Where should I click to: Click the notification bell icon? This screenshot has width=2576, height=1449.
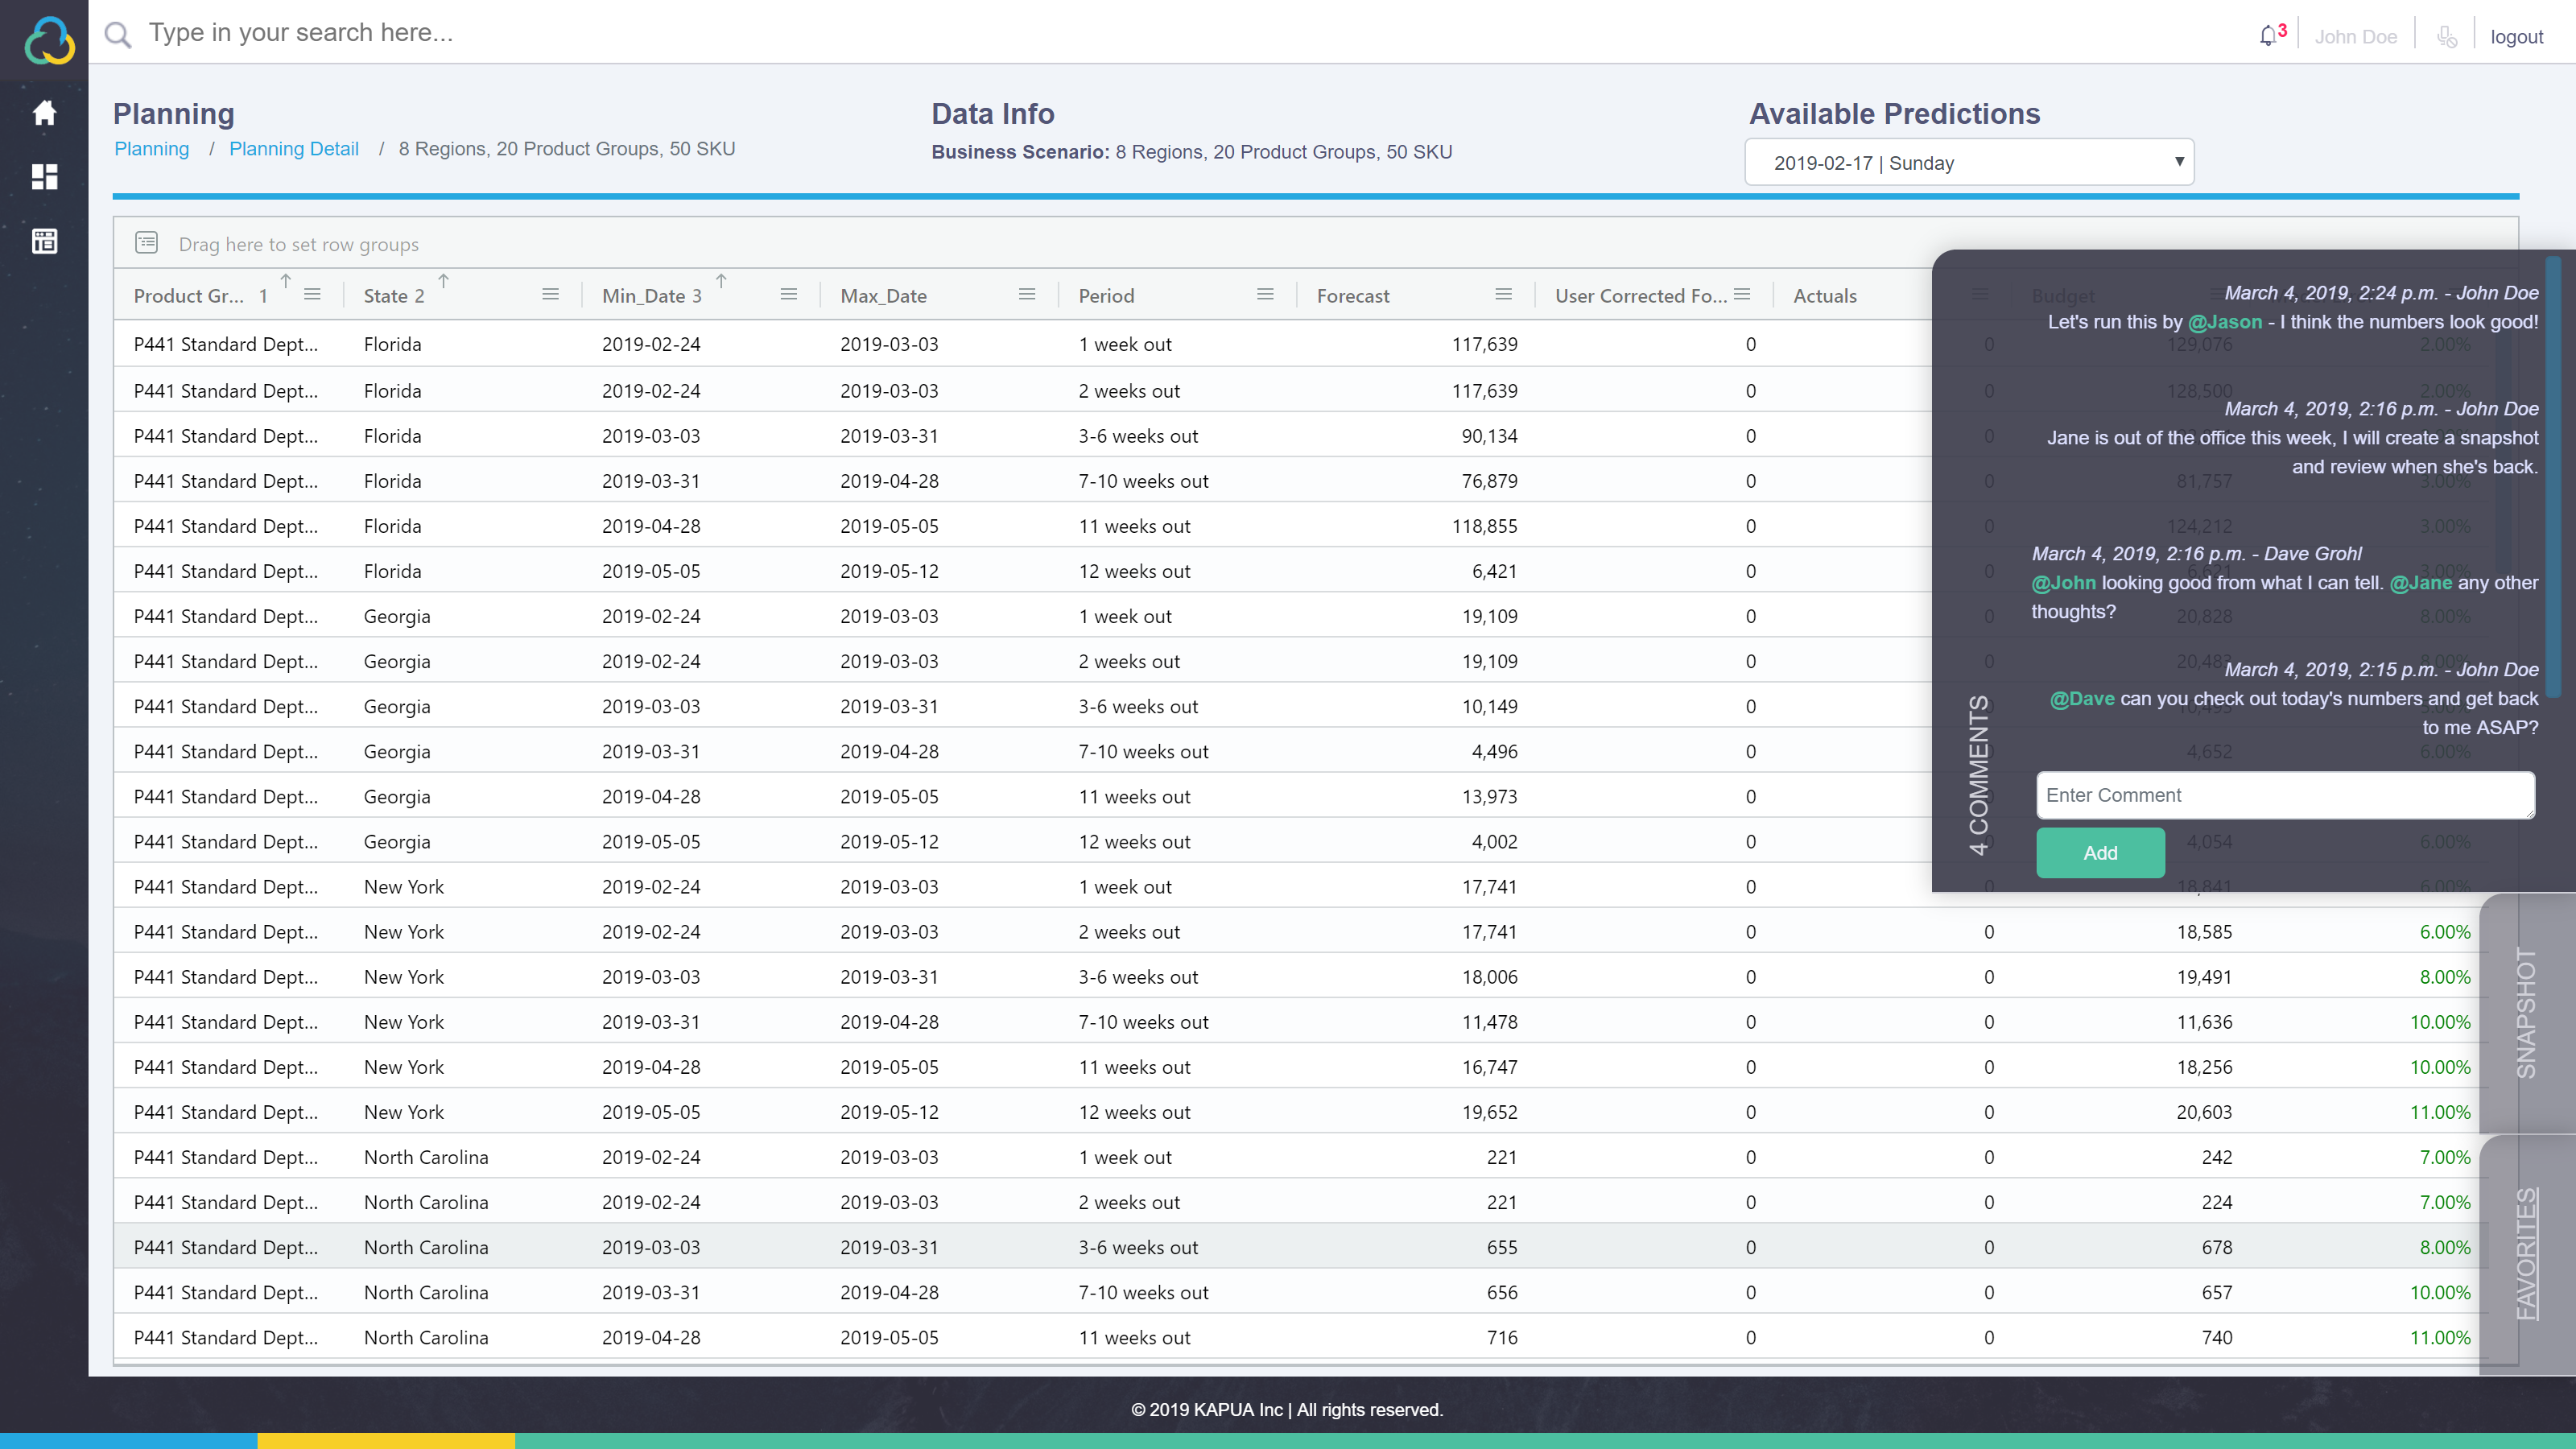click(2268, 36)
